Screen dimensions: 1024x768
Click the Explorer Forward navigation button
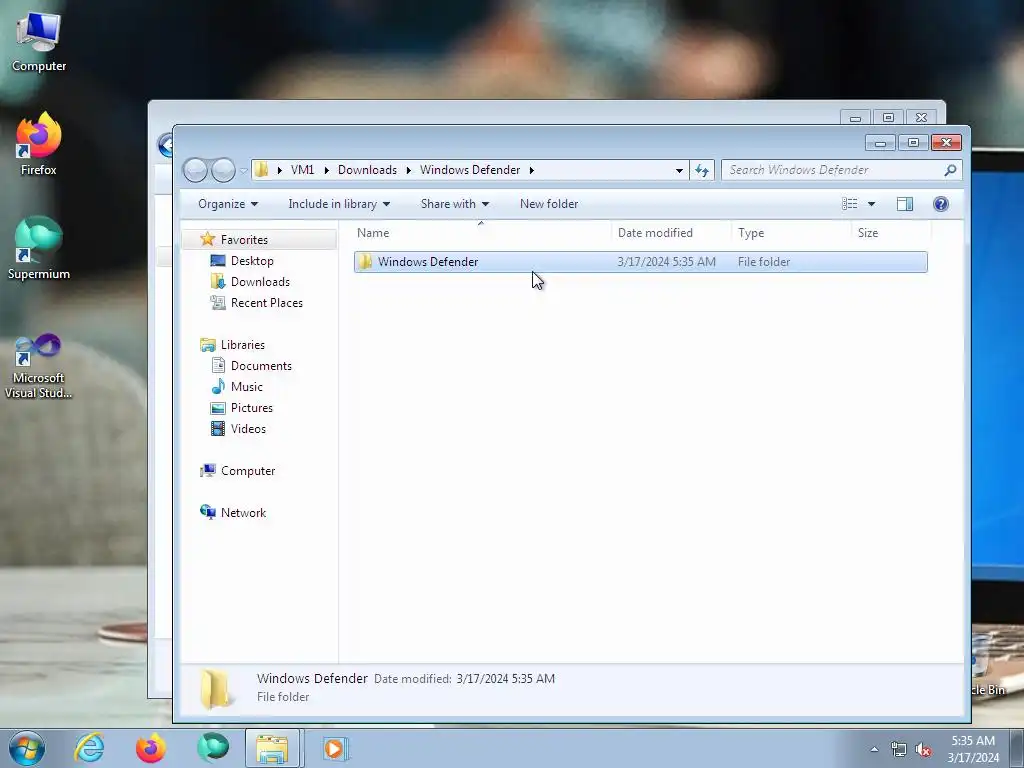223,170
